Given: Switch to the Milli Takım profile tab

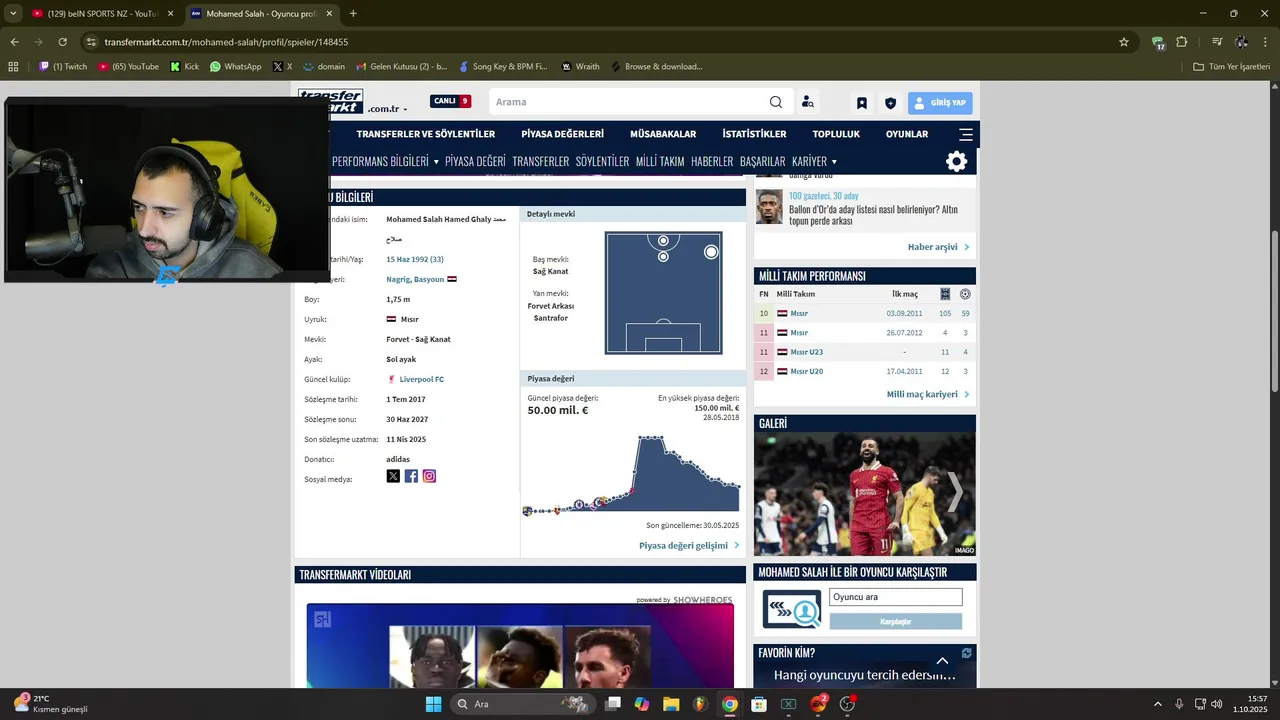Looking at the screenshot, I should coord(660,161).
